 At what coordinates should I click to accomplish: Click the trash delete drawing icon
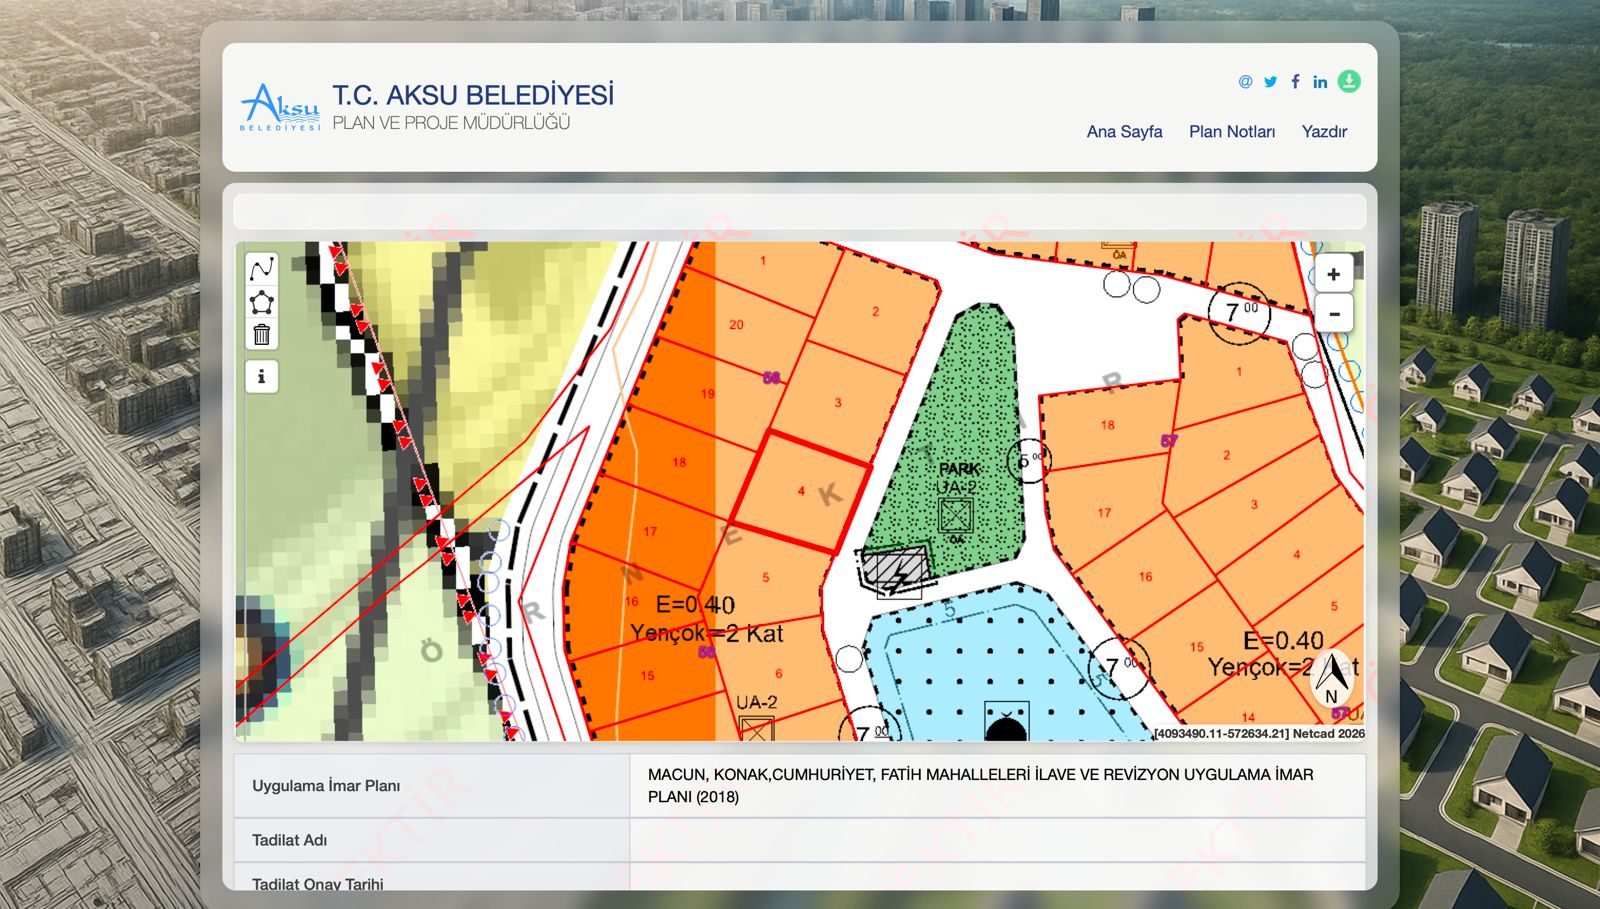tap(262, 335)
